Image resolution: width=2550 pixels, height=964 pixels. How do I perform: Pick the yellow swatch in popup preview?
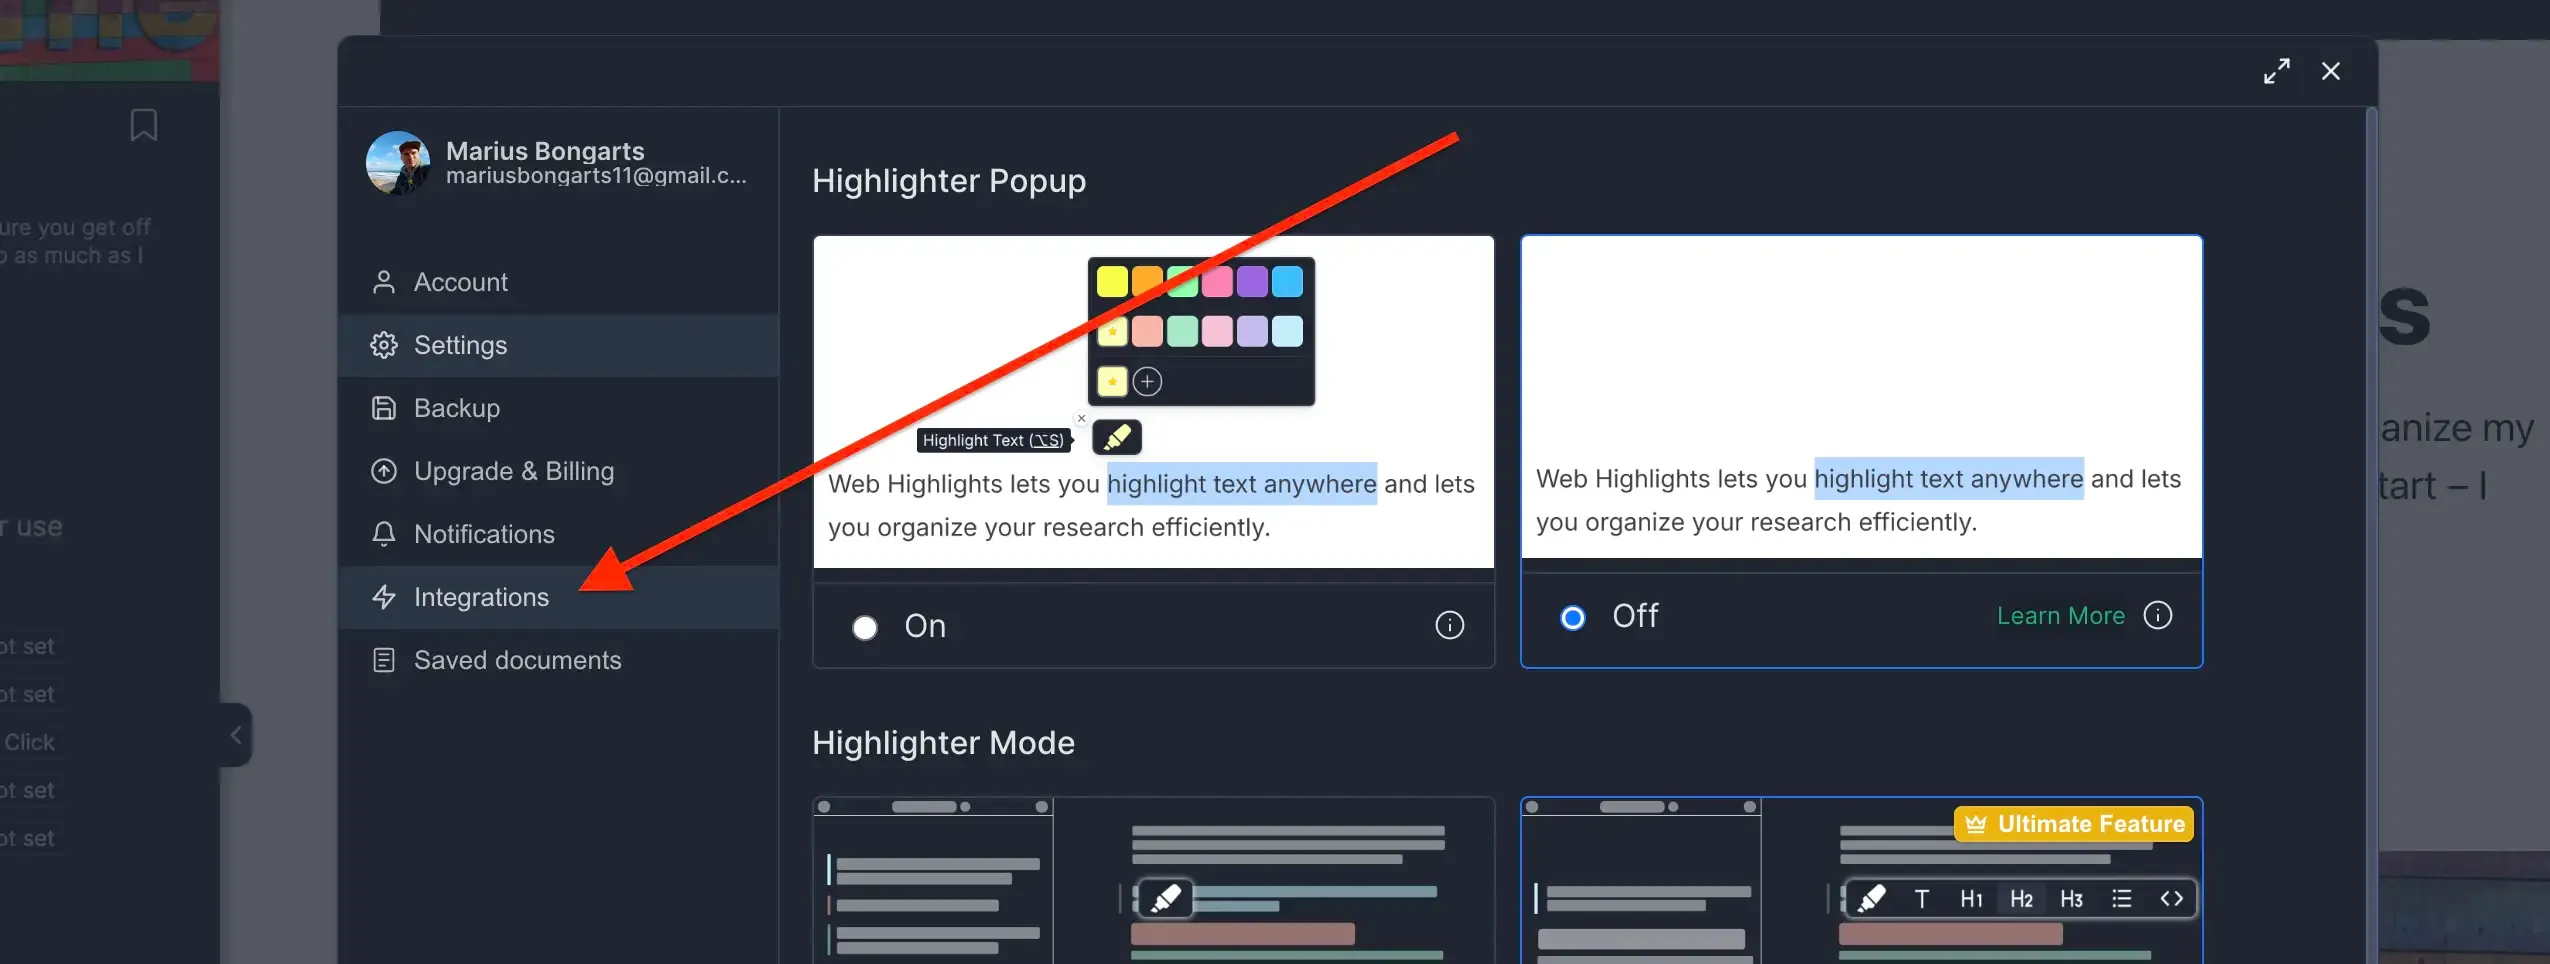click(1112, 282)
